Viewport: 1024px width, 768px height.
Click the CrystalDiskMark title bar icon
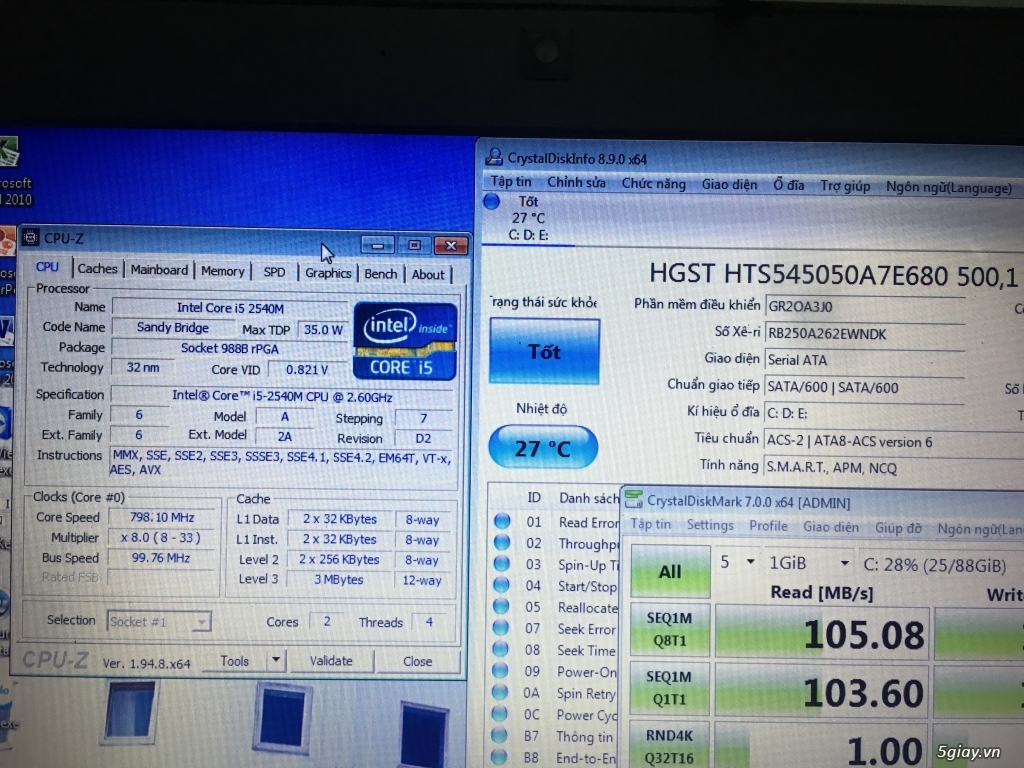(x=633, y=500)
